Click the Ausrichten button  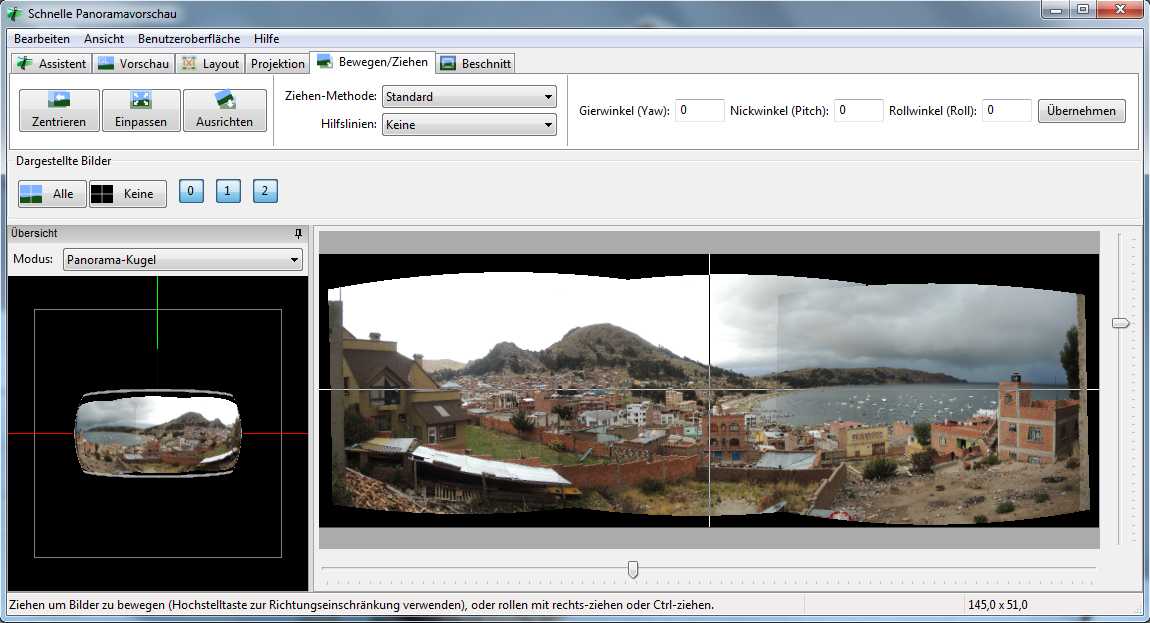[224, 110]
